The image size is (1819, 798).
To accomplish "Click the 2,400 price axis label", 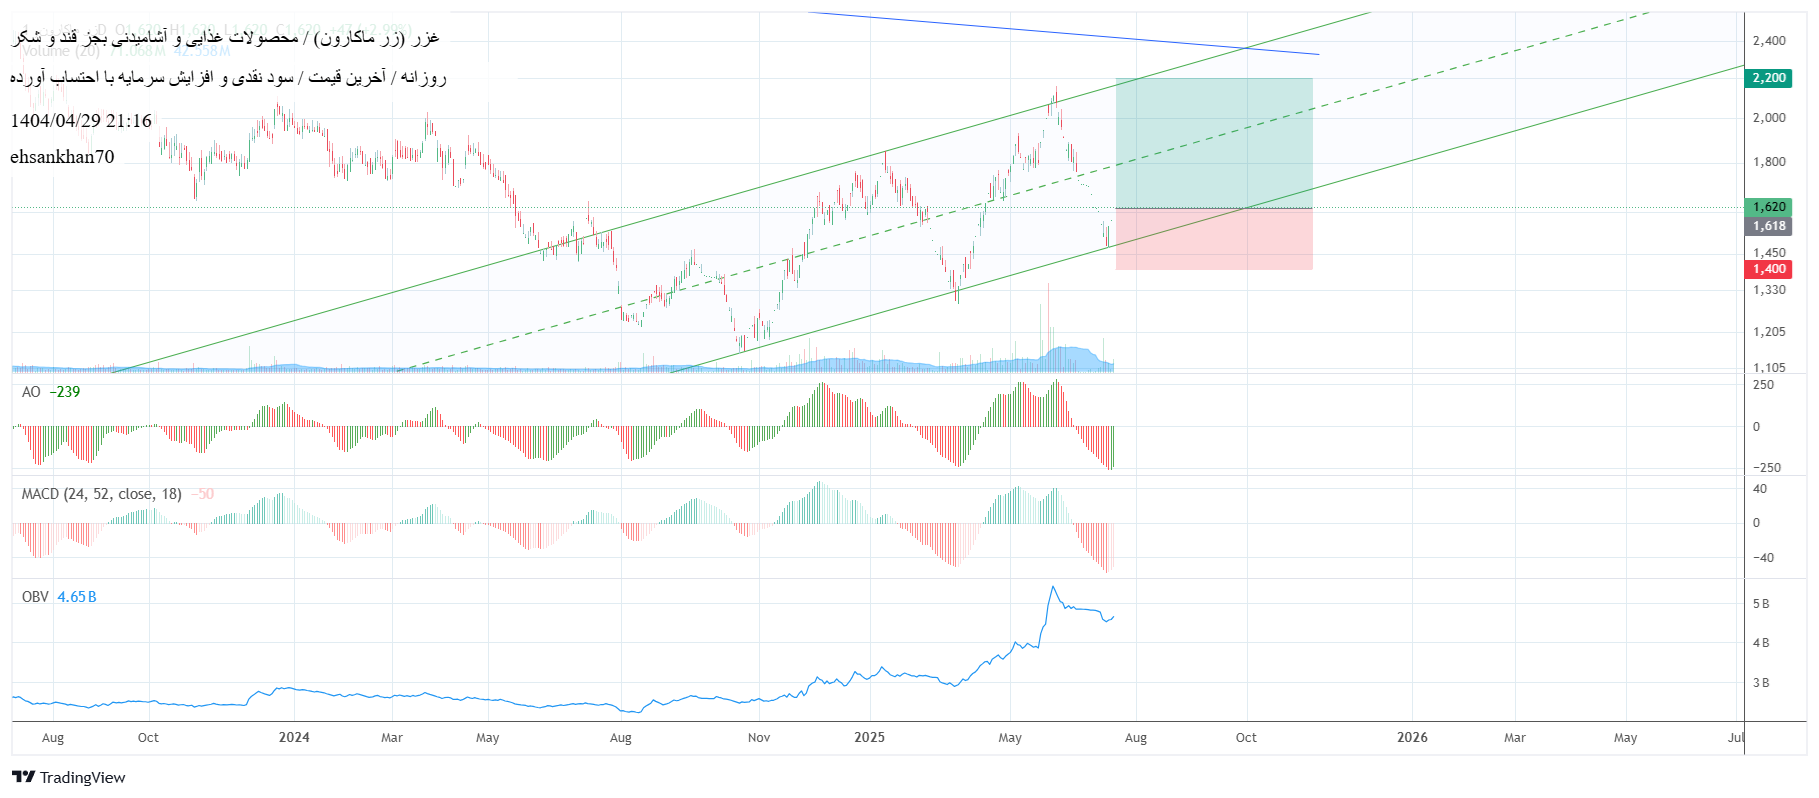I will pyautogui.click(x=1769, y=41).
